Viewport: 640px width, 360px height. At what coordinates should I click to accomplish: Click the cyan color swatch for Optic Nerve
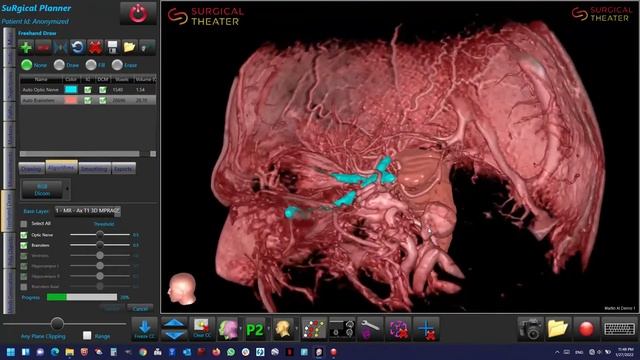pos(71,89)
